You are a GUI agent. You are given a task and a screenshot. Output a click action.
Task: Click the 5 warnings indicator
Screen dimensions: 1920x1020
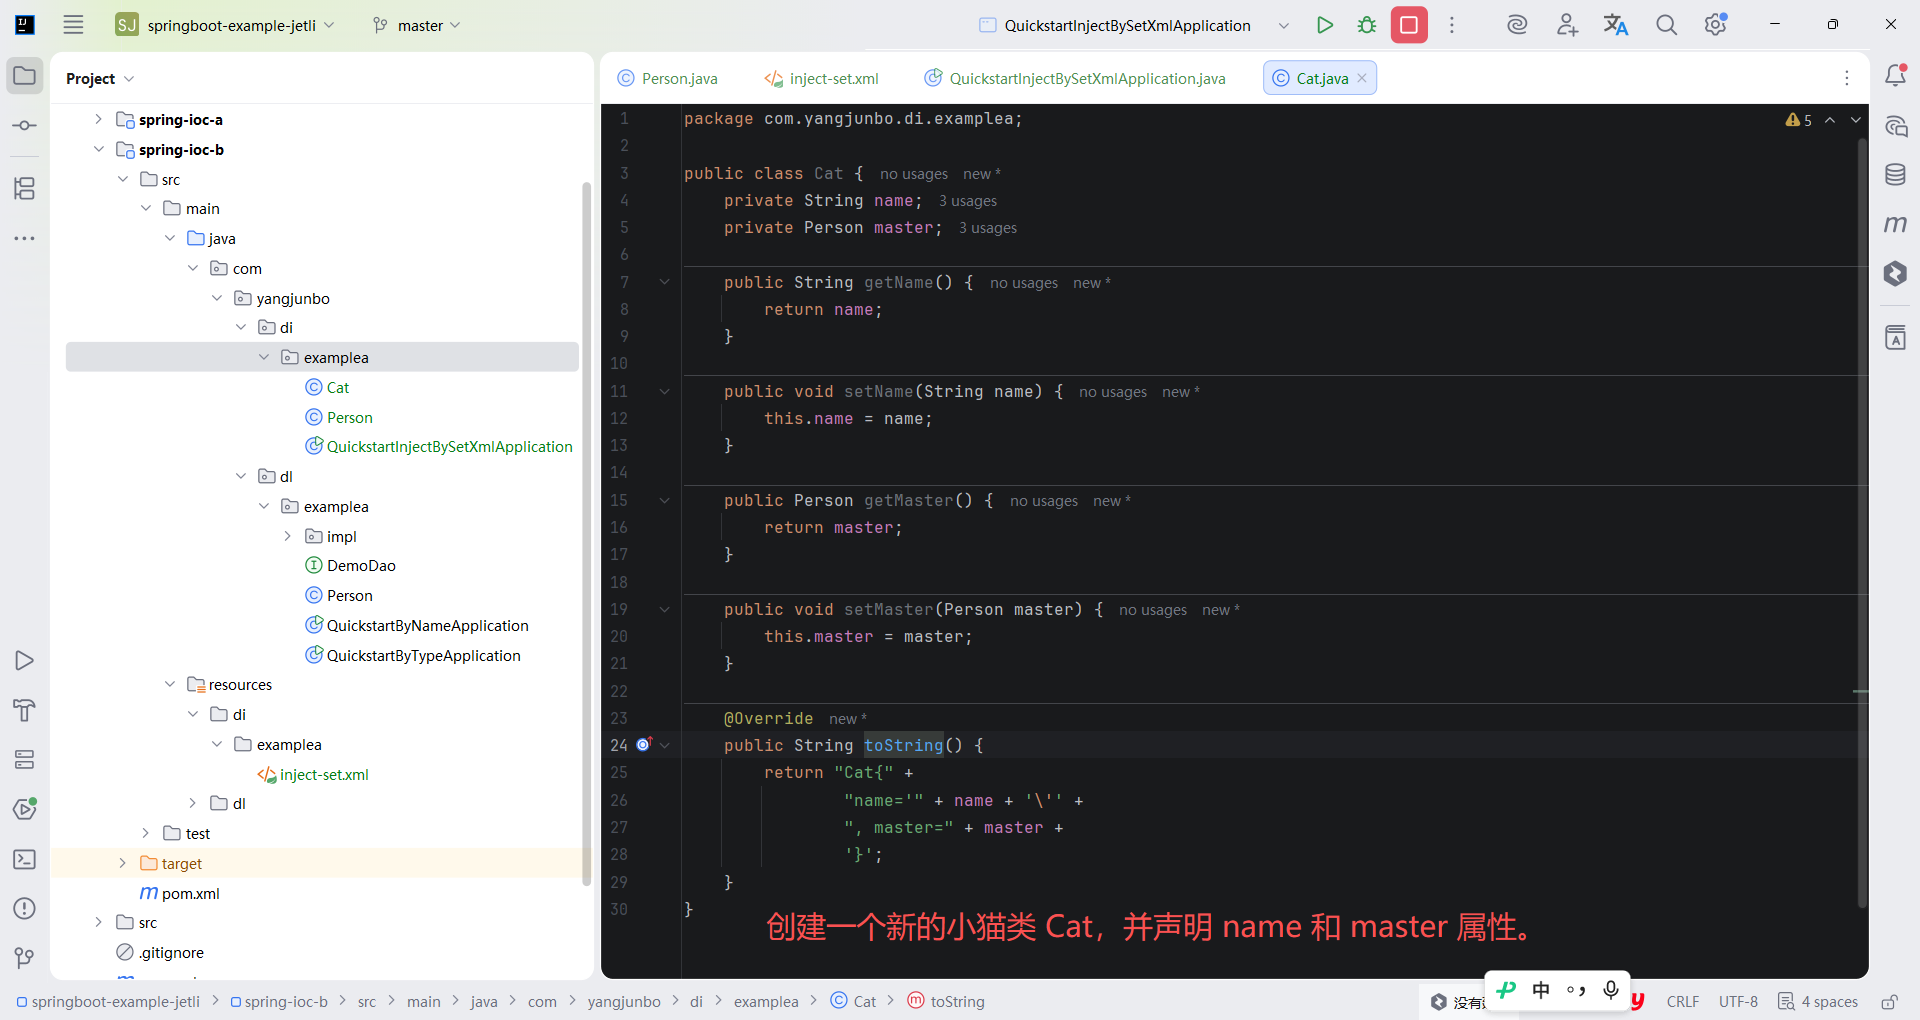[1798, 120]
